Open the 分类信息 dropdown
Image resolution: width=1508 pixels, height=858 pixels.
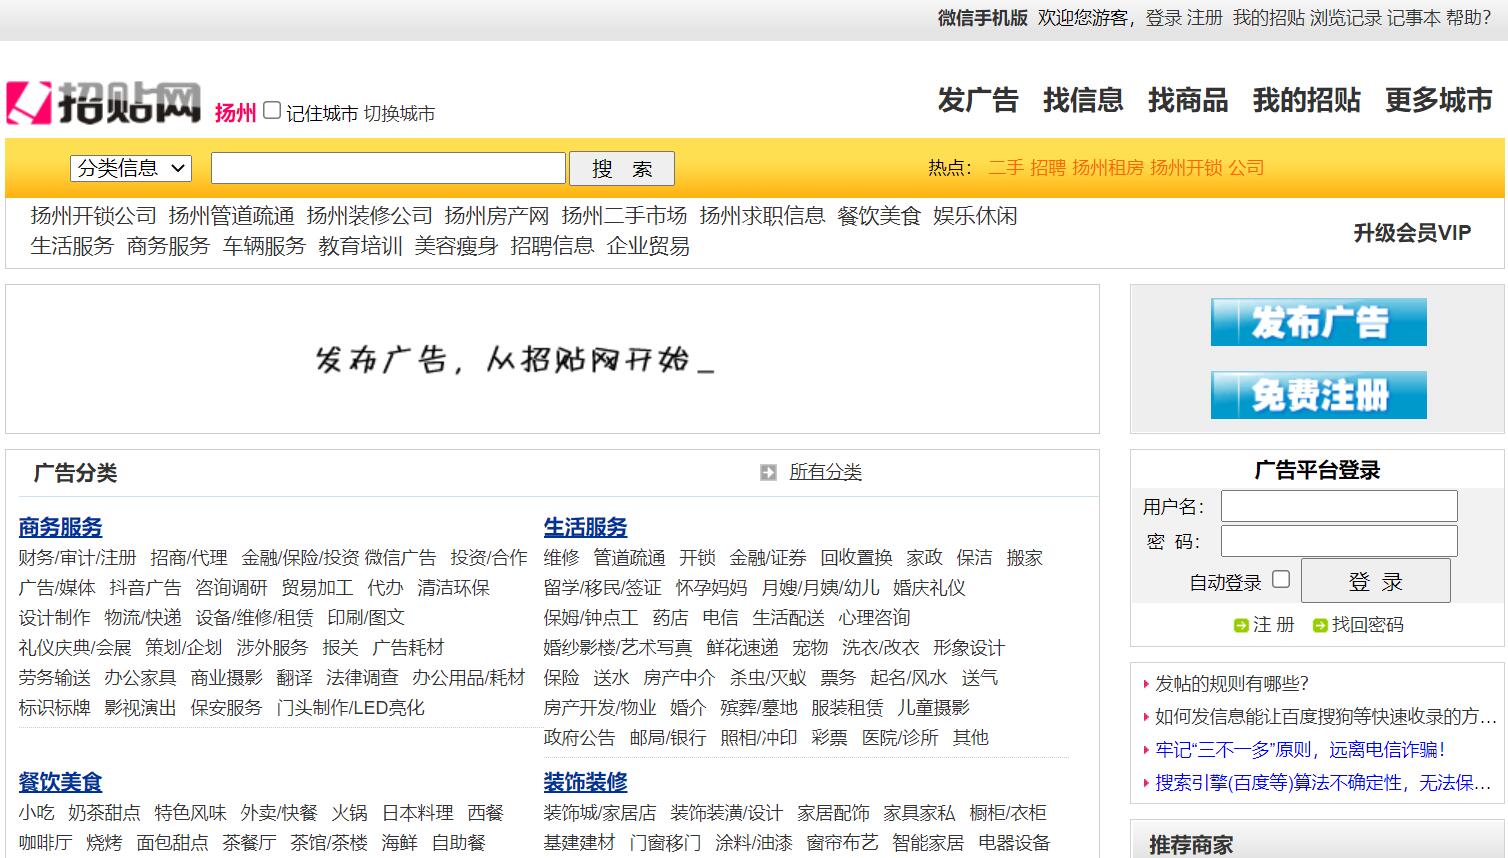(x=131, y=168)
